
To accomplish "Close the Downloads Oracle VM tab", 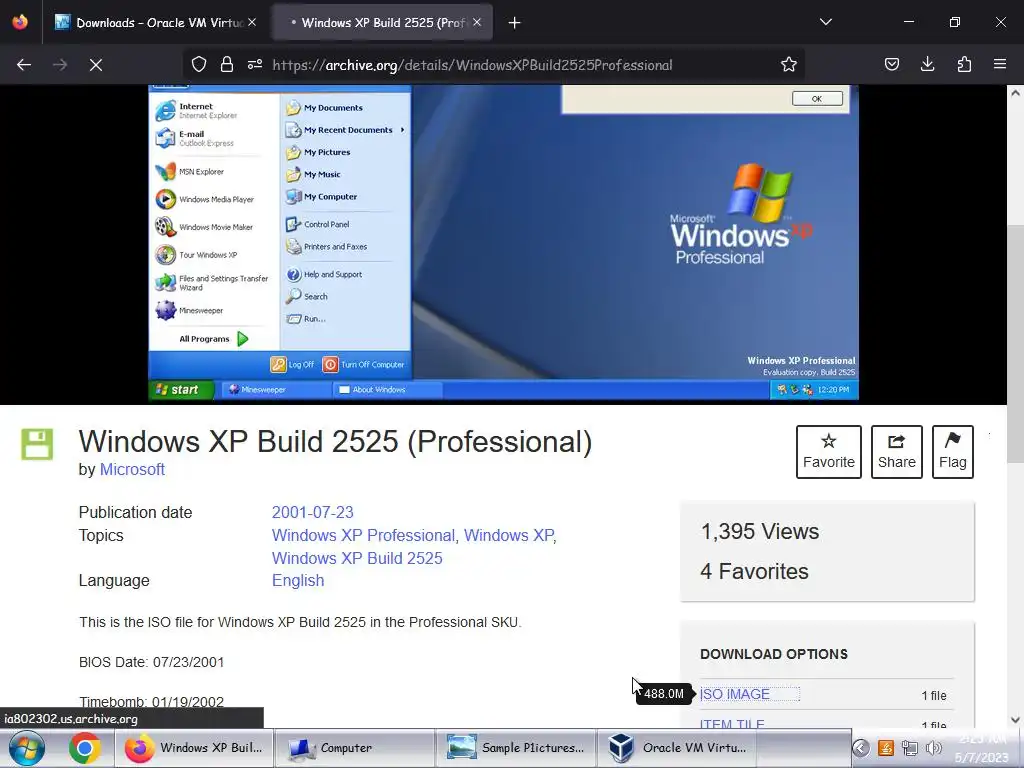I will [252, 22].
